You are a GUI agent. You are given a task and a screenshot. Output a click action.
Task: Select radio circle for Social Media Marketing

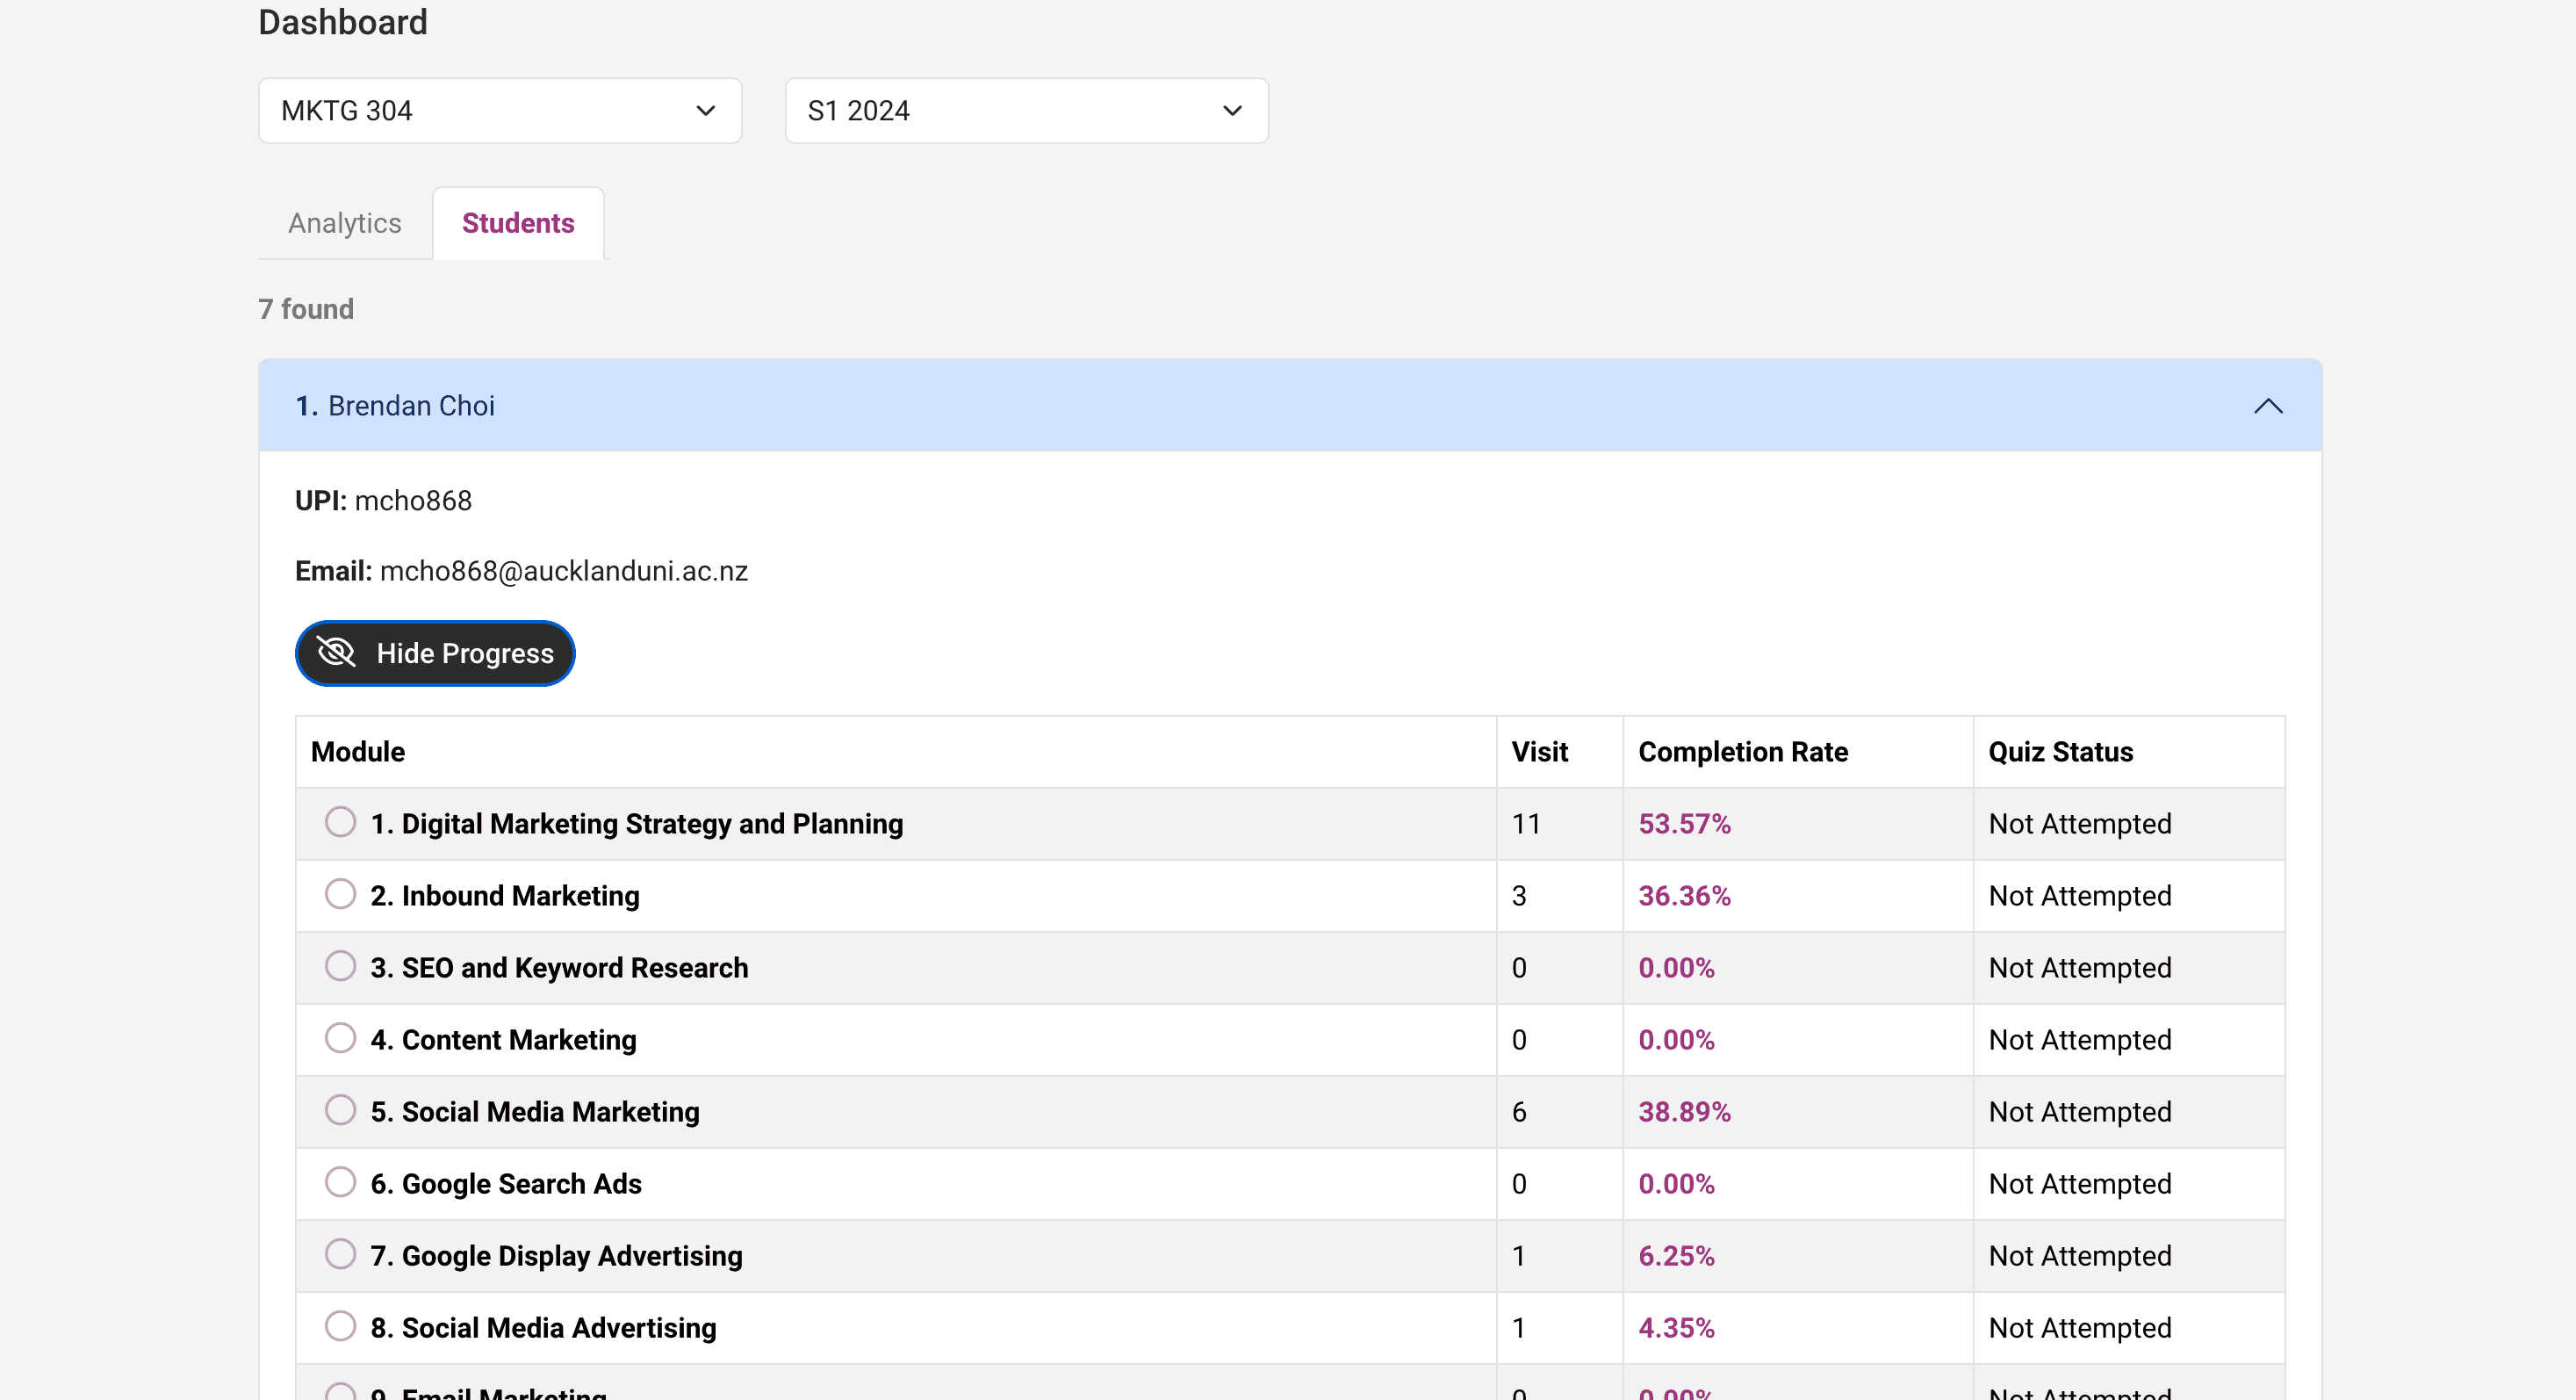point(340,1110)
